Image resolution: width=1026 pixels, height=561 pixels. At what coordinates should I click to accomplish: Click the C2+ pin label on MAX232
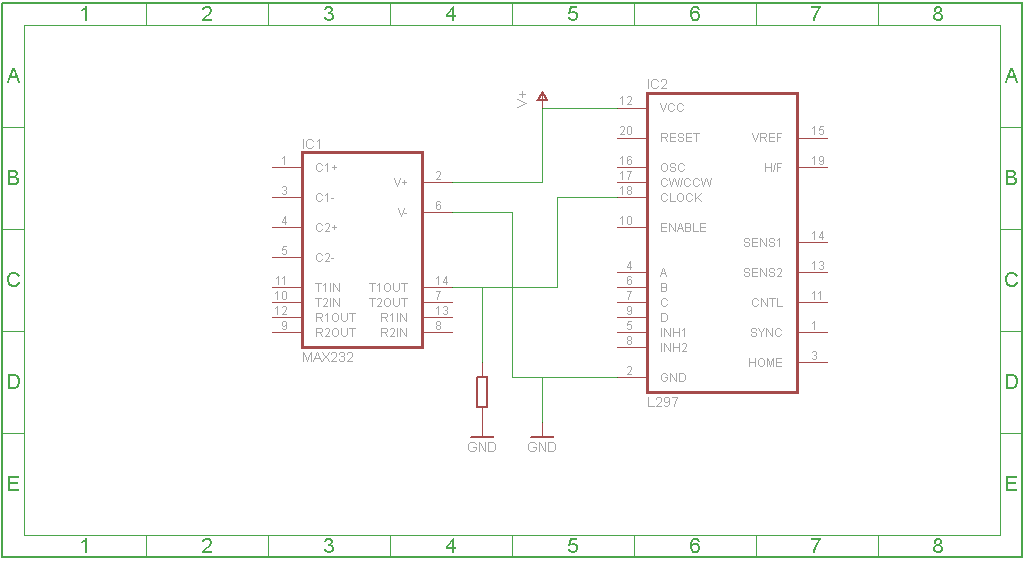click(327, 228)
